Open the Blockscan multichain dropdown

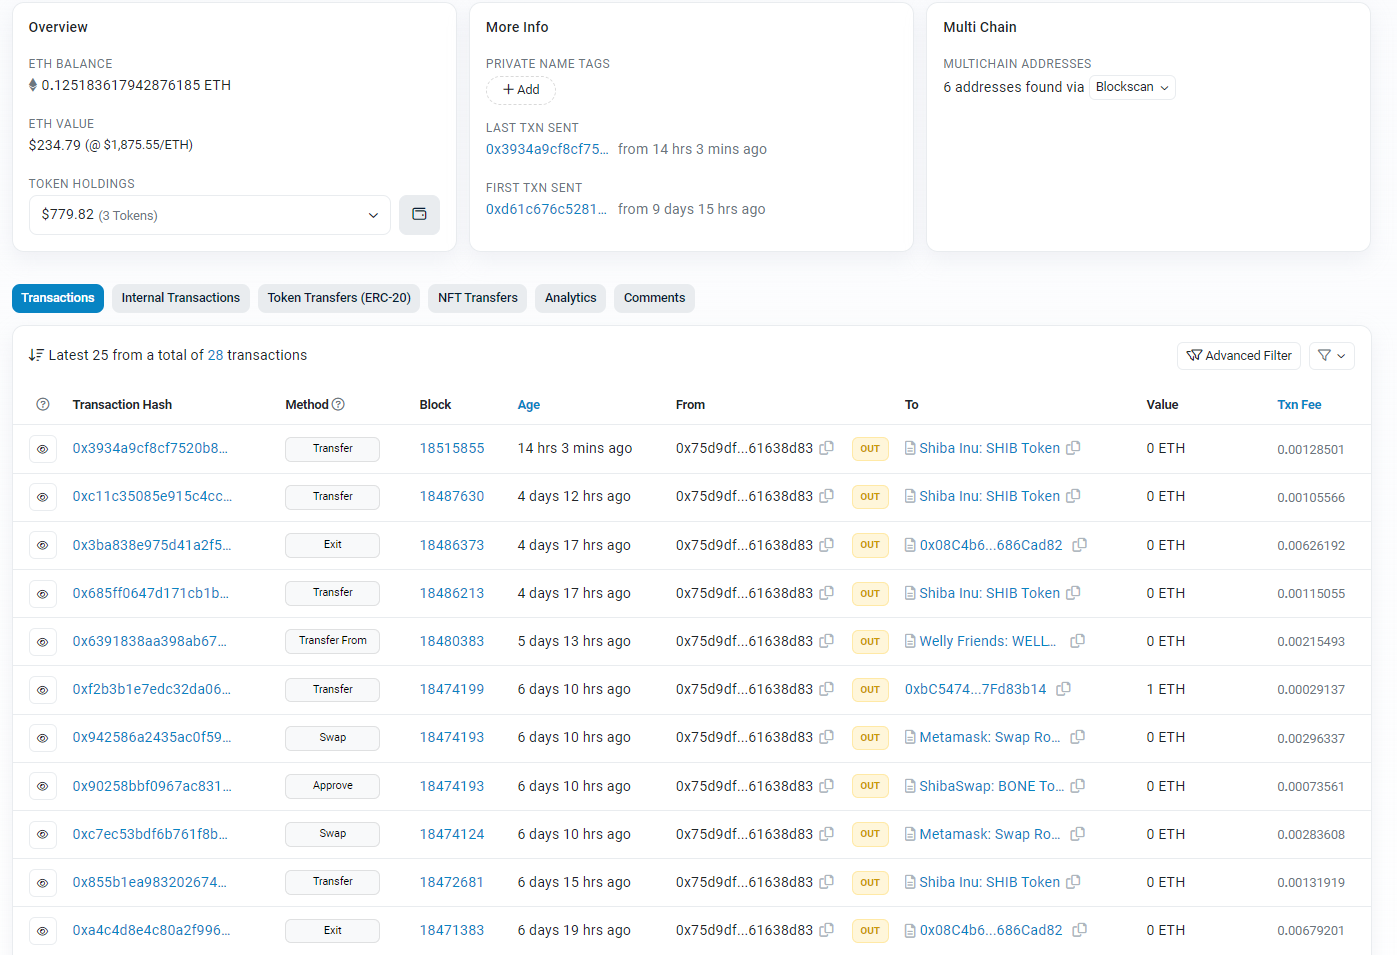click(x=1132, y=88)
